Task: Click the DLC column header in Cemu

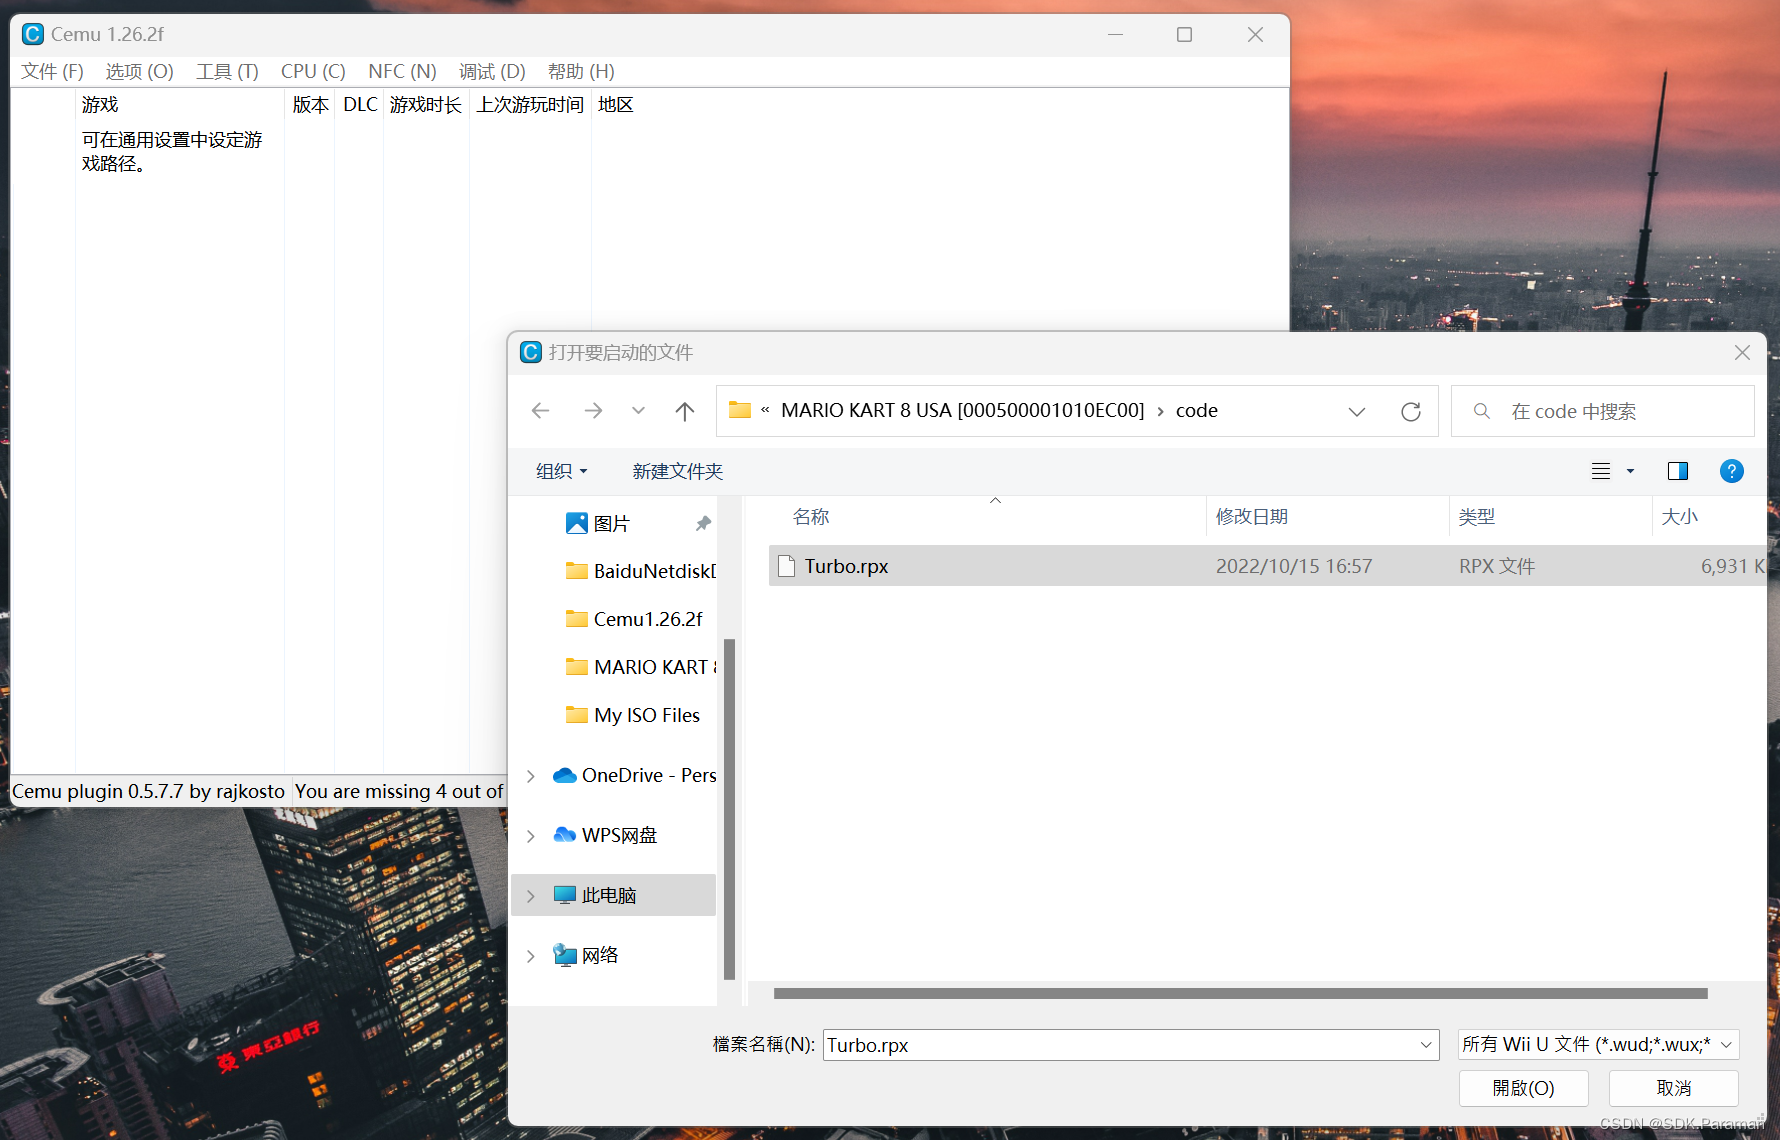Action: coord(360,105)
